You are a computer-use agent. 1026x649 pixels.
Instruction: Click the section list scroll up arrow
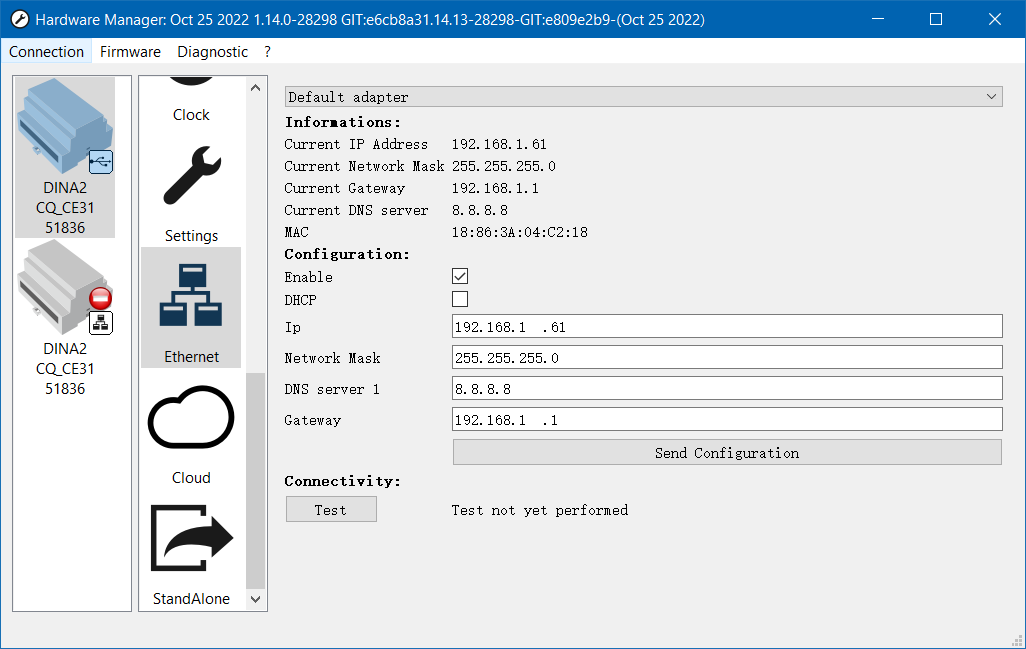point(255,88)
